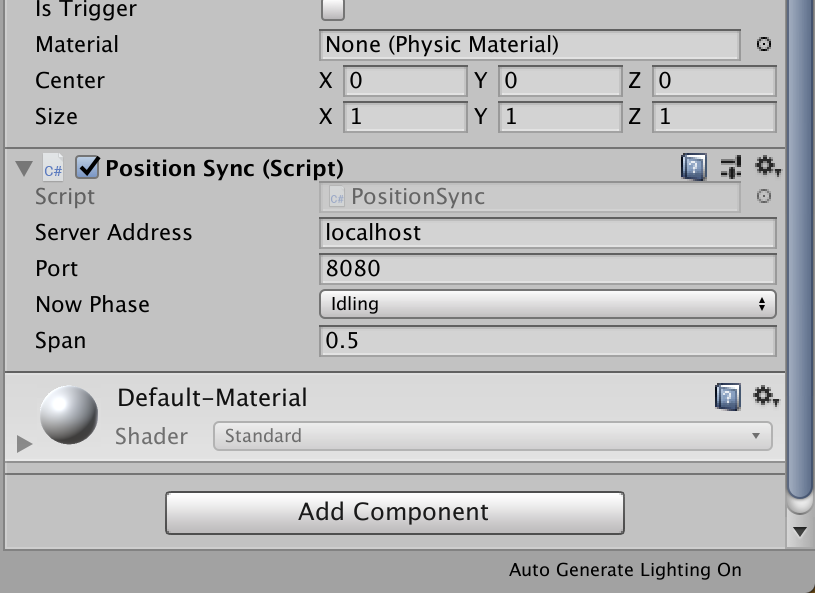This screenshot has width=815, height=593.
Task: Click the Material property label
Action: coord(77,45)
